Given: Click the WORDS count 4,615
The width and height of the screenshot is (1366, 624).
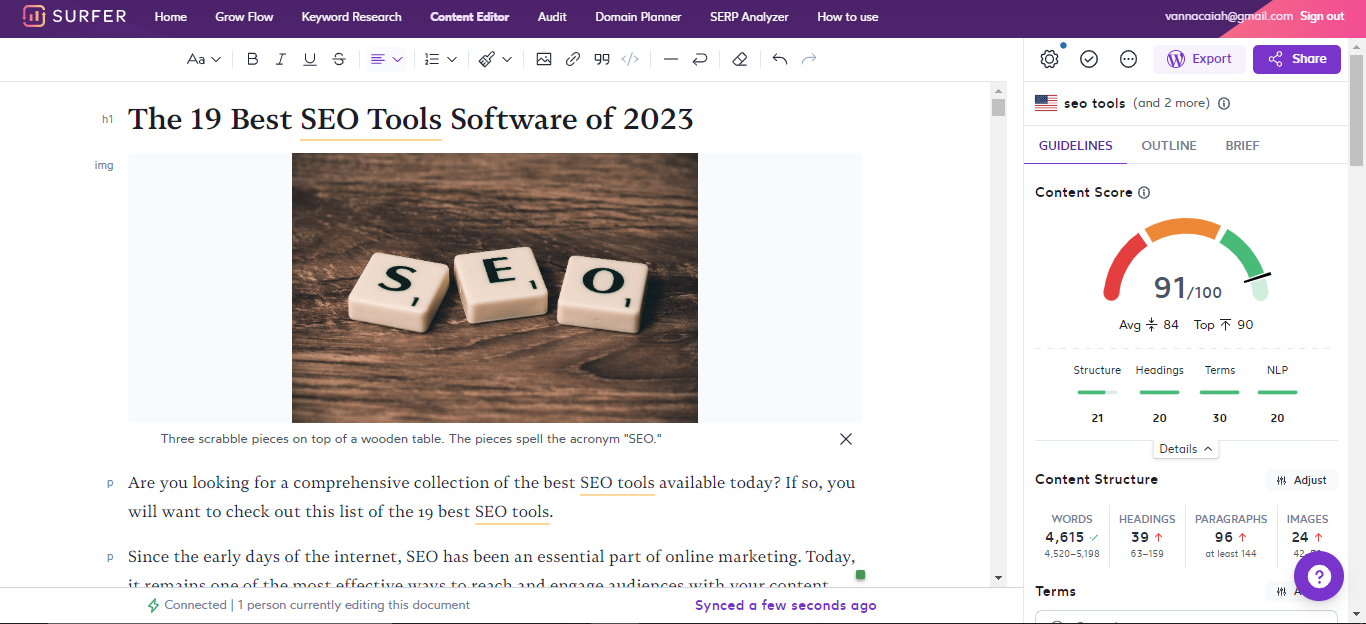Looking at the screenshot, I should click(1065, 537).
